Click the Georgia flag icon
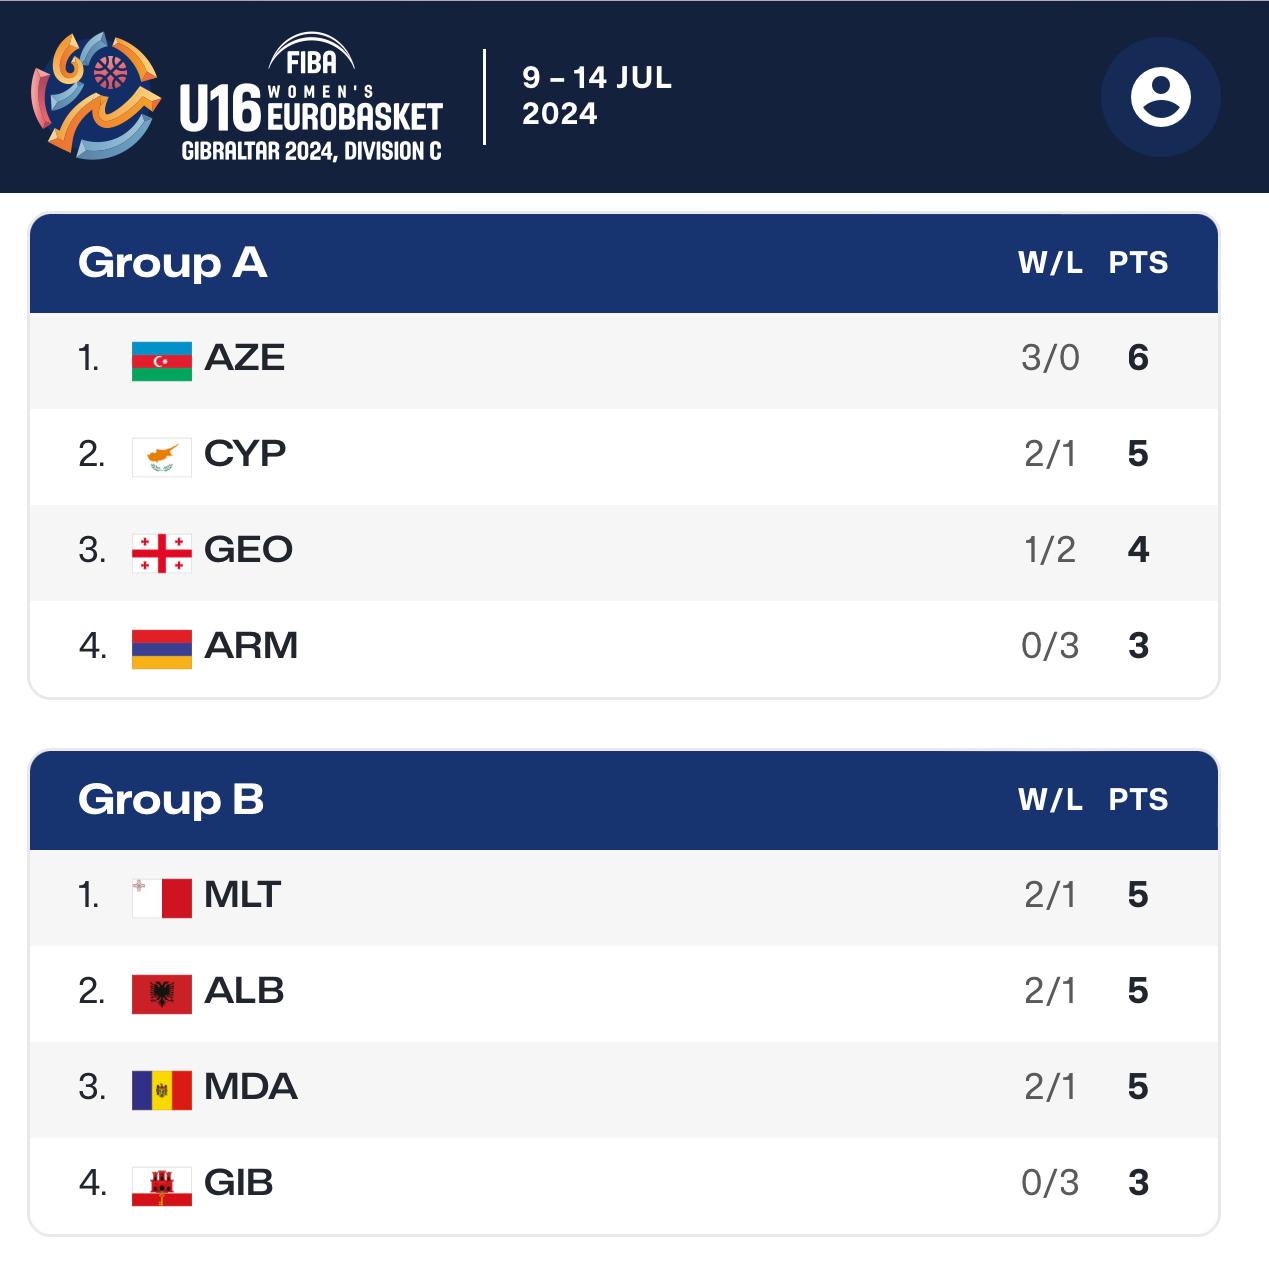The height and width of the screenshot is (1280, 1269). [x=161, y=552]
